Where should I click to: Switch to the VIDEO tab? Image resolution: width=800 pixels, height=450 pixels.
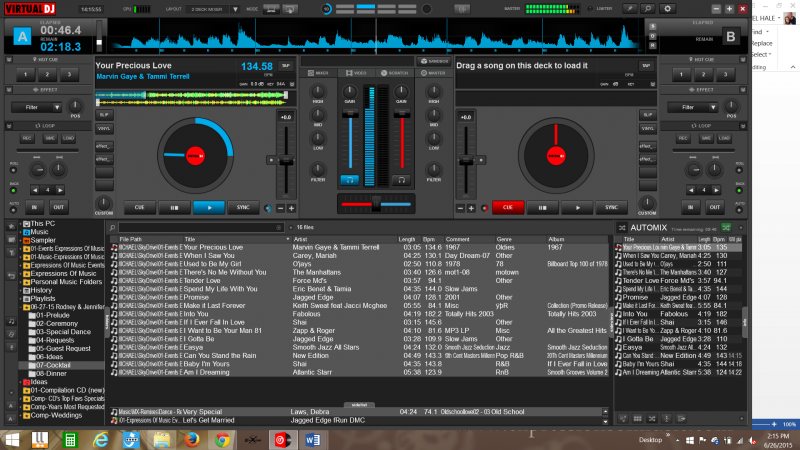[x=356, y=73]
